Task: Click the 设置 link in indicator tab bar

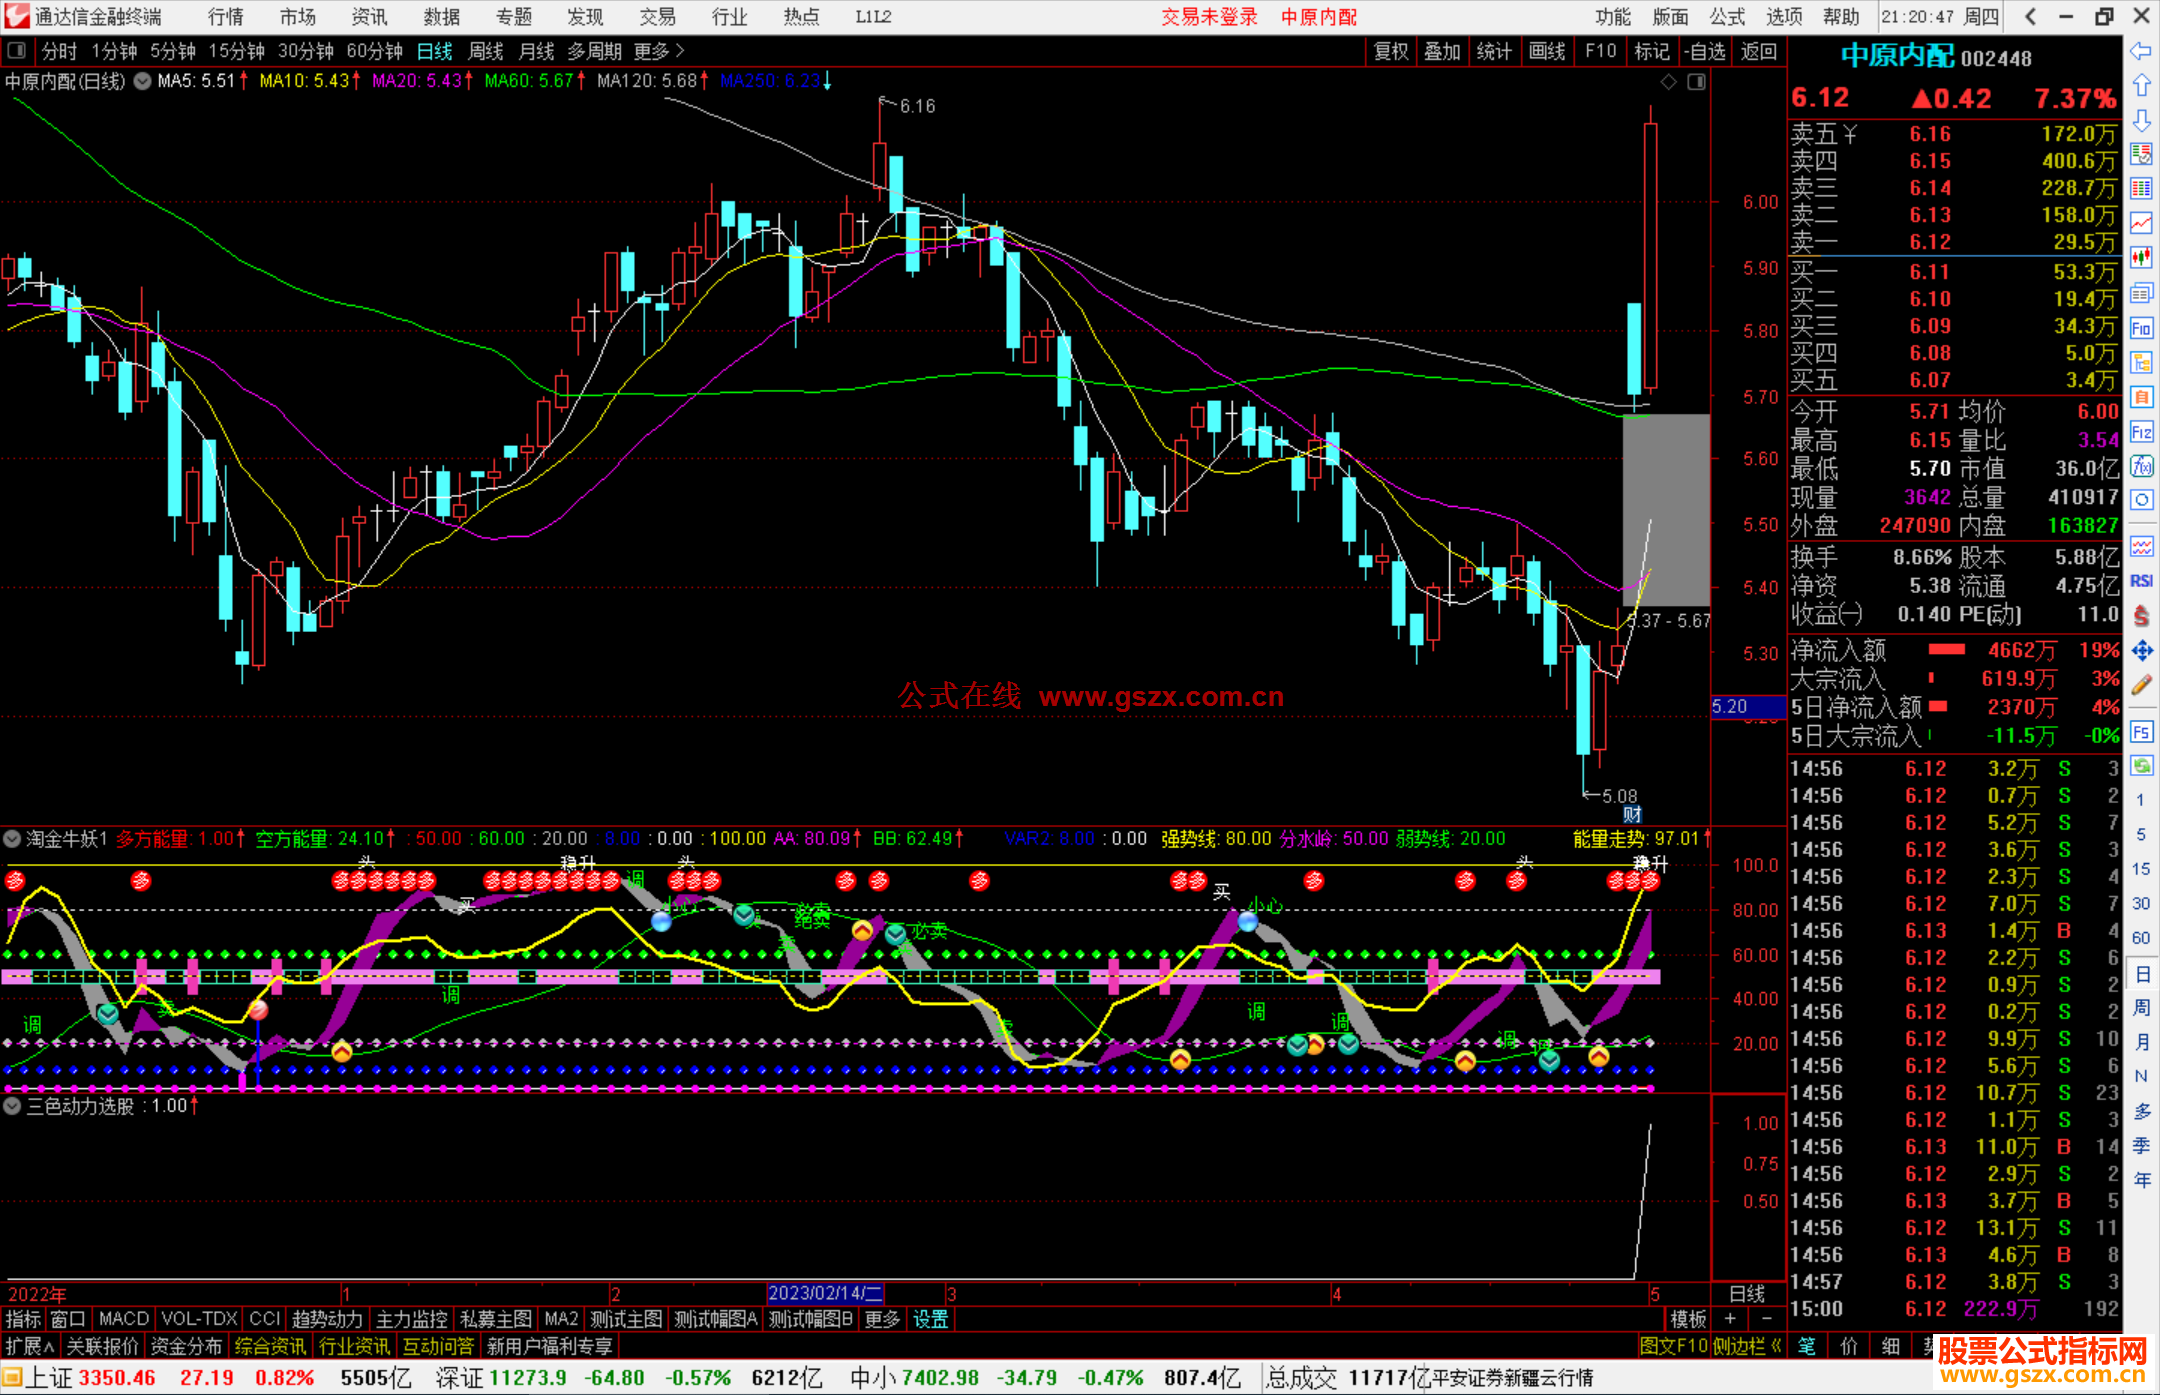Action: coord(930,1319)
